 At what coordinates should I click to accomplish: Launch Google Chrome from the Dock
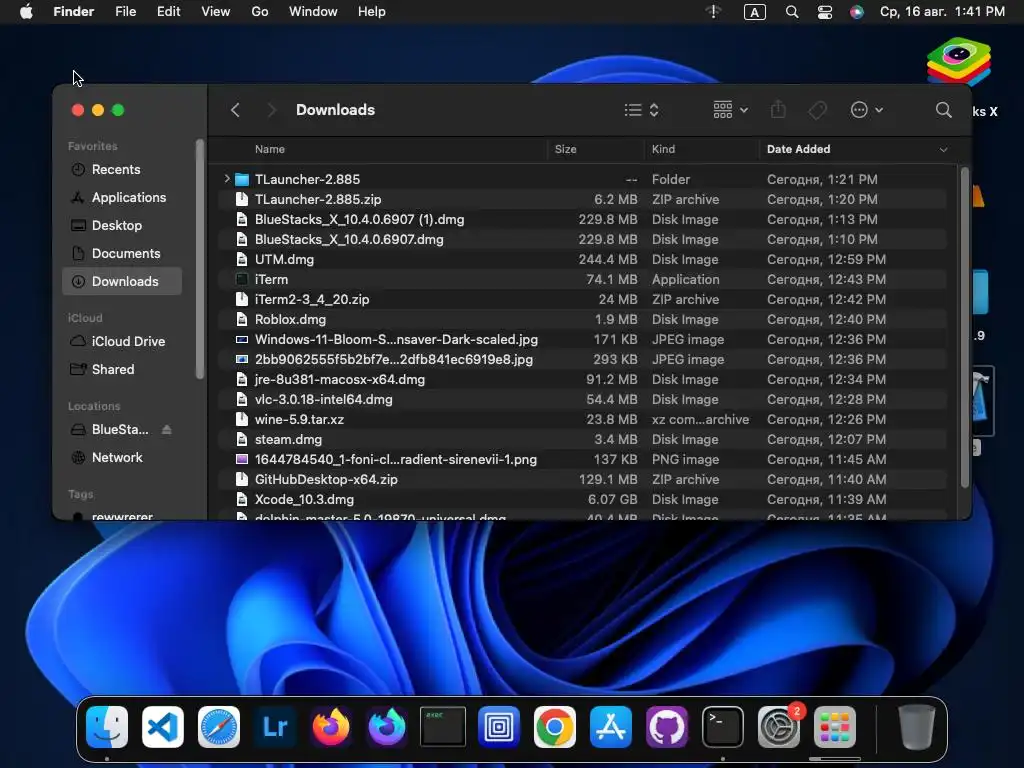click(x=555, y=727)
